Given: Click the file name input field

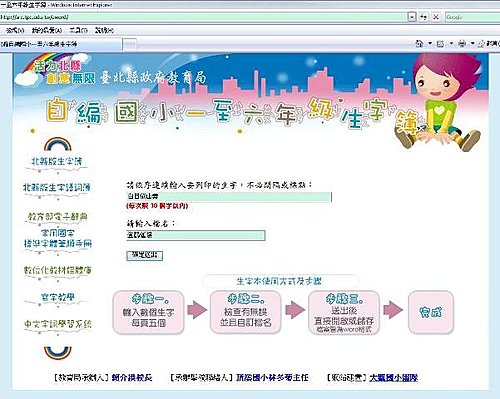Looking at the screenshot, I should point(196,235).
